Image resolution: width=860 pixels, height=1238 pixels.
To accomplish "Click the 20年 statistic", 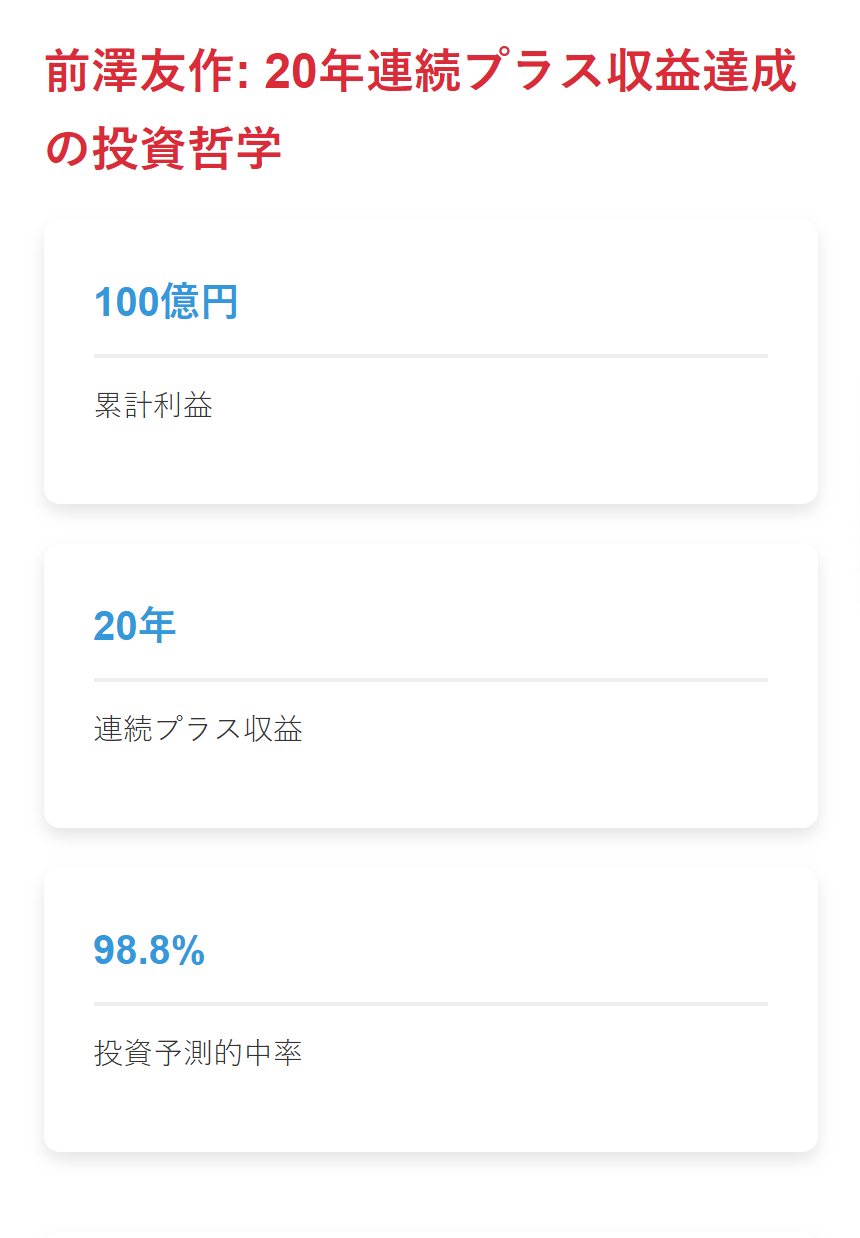I will click(x=135, y=626).
